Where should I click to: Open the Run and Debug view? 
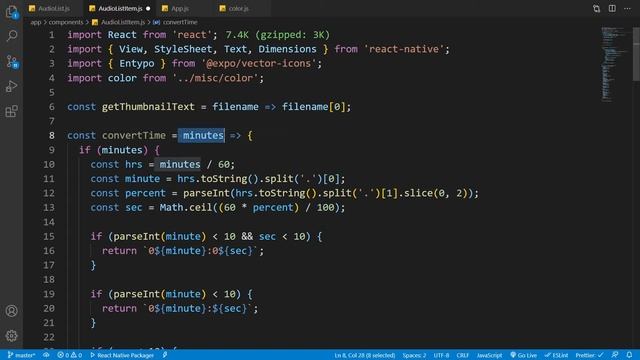point(11,87)
